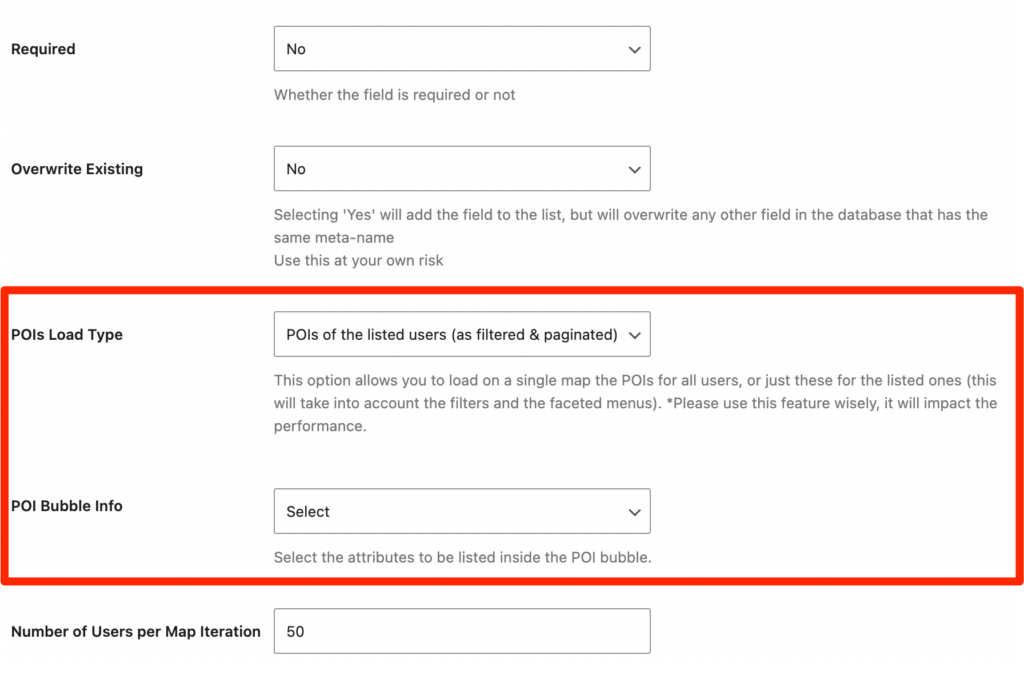Viewport: 1024px width, 683px height.
Task: Open the POI Bubble Info dropdown
Action: click(462, 511)
